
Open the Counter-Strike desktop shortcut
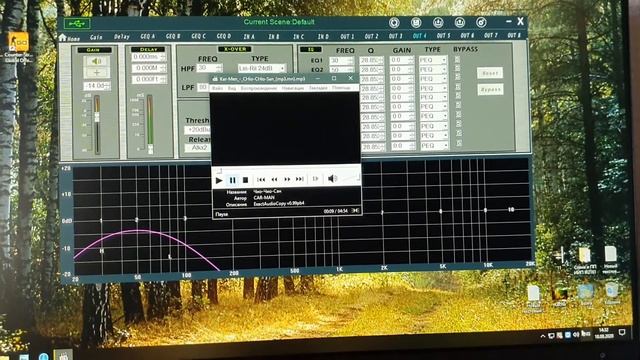(x=18, y=47)
